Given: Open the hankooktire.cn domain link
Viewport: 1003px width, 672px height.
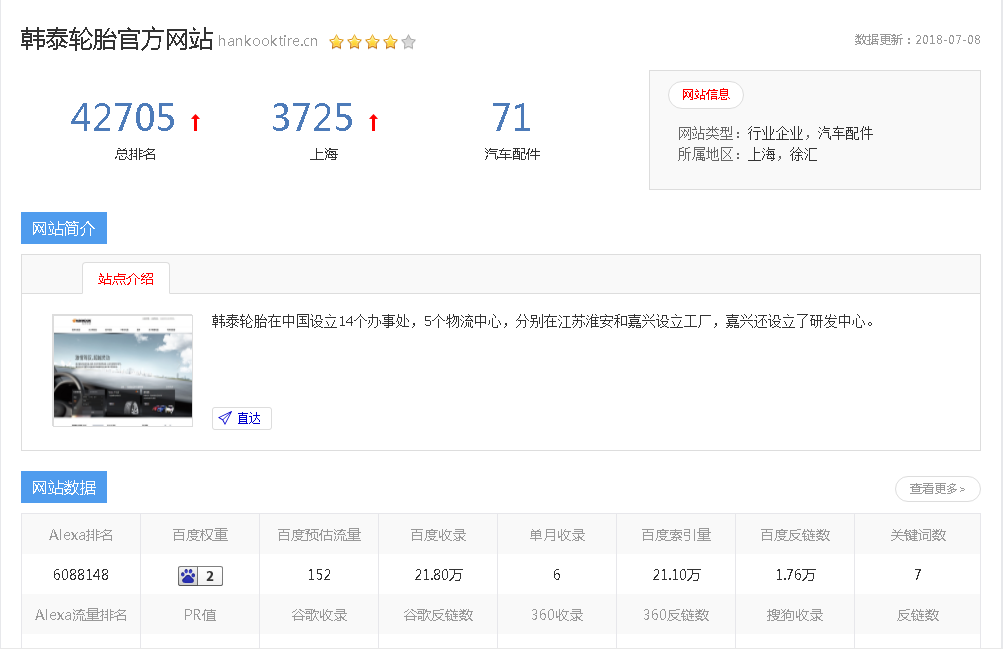Looking at the screenshot, I should pyautogui.click(x=267, y=41).
